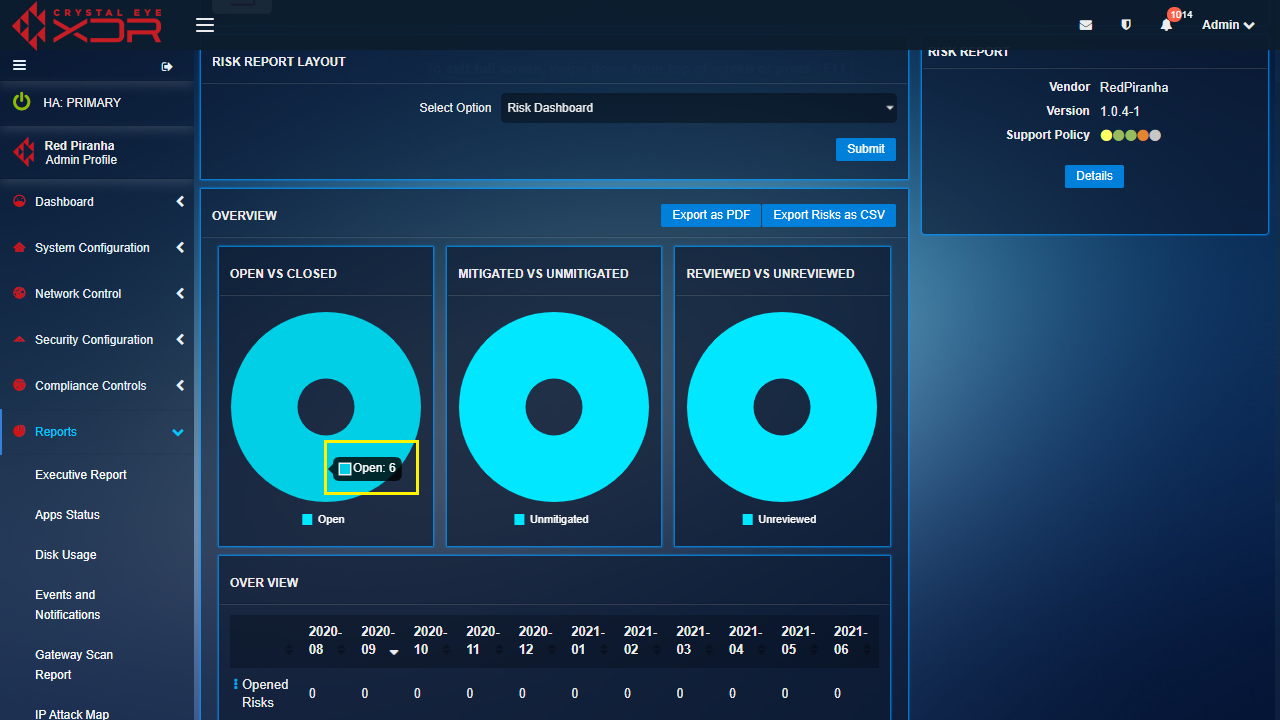Image resolution: width=1280 pixels, height=720 pixels.
Task: Toggle the top hamburger menu
Action: click(x=205, y=25)
